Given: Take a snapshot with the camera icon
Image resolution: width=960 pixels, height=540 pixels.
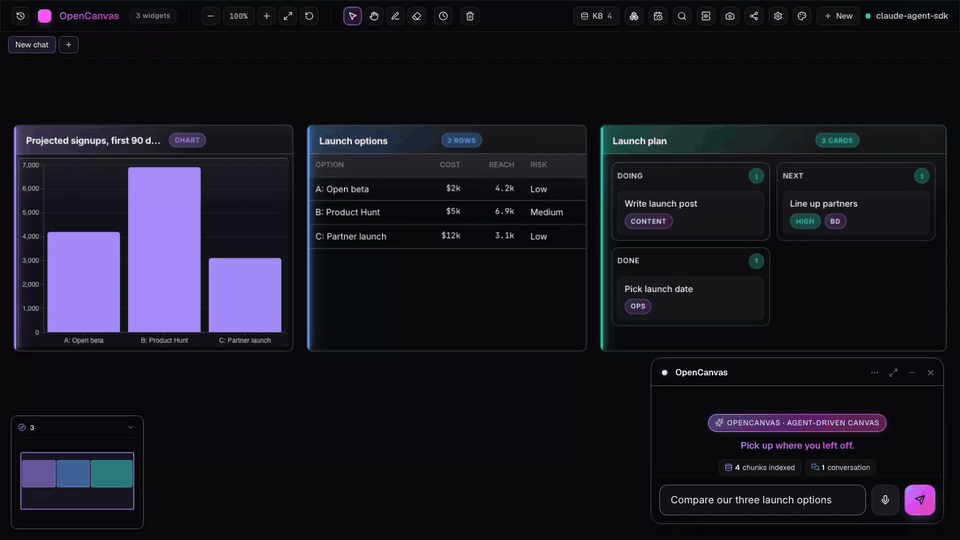Looking at the screenshot, I should (x=730, y=16).
